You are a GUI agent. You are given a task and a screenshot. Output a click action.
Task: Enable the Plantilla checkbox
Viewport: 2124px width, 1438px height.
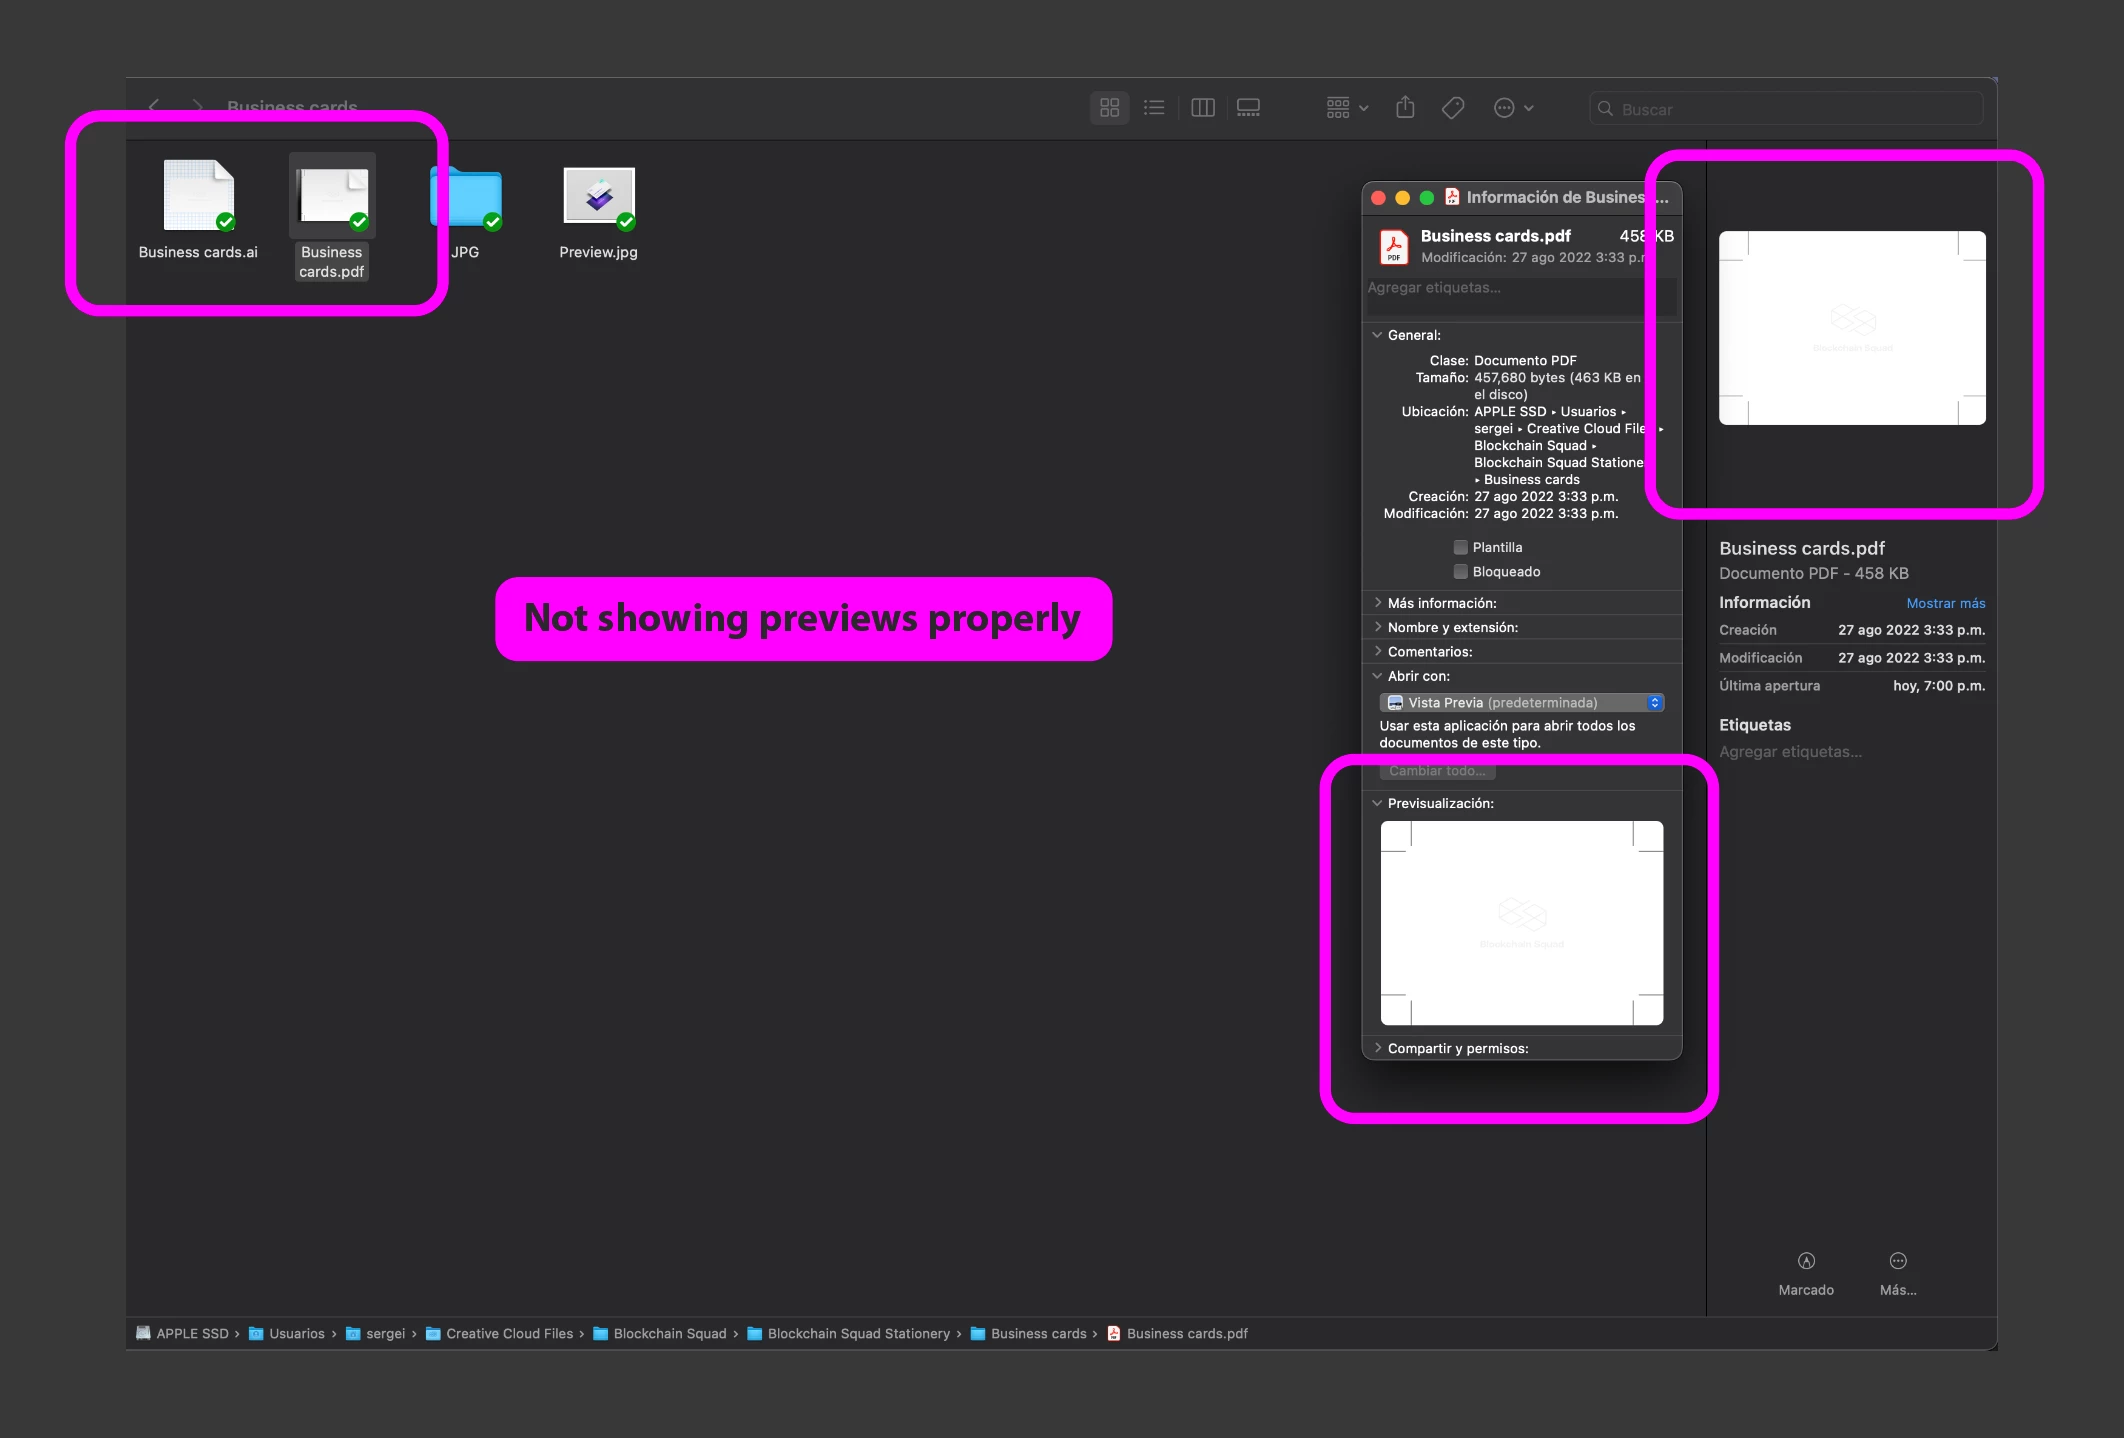tap(1461, 547)
